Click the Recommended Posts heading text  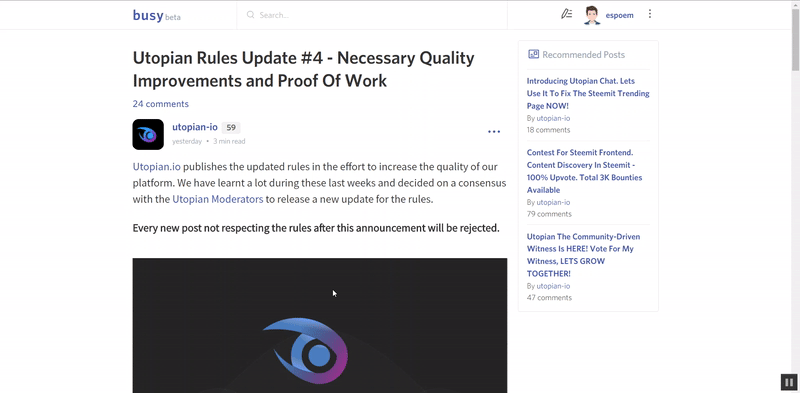(583, 55)
